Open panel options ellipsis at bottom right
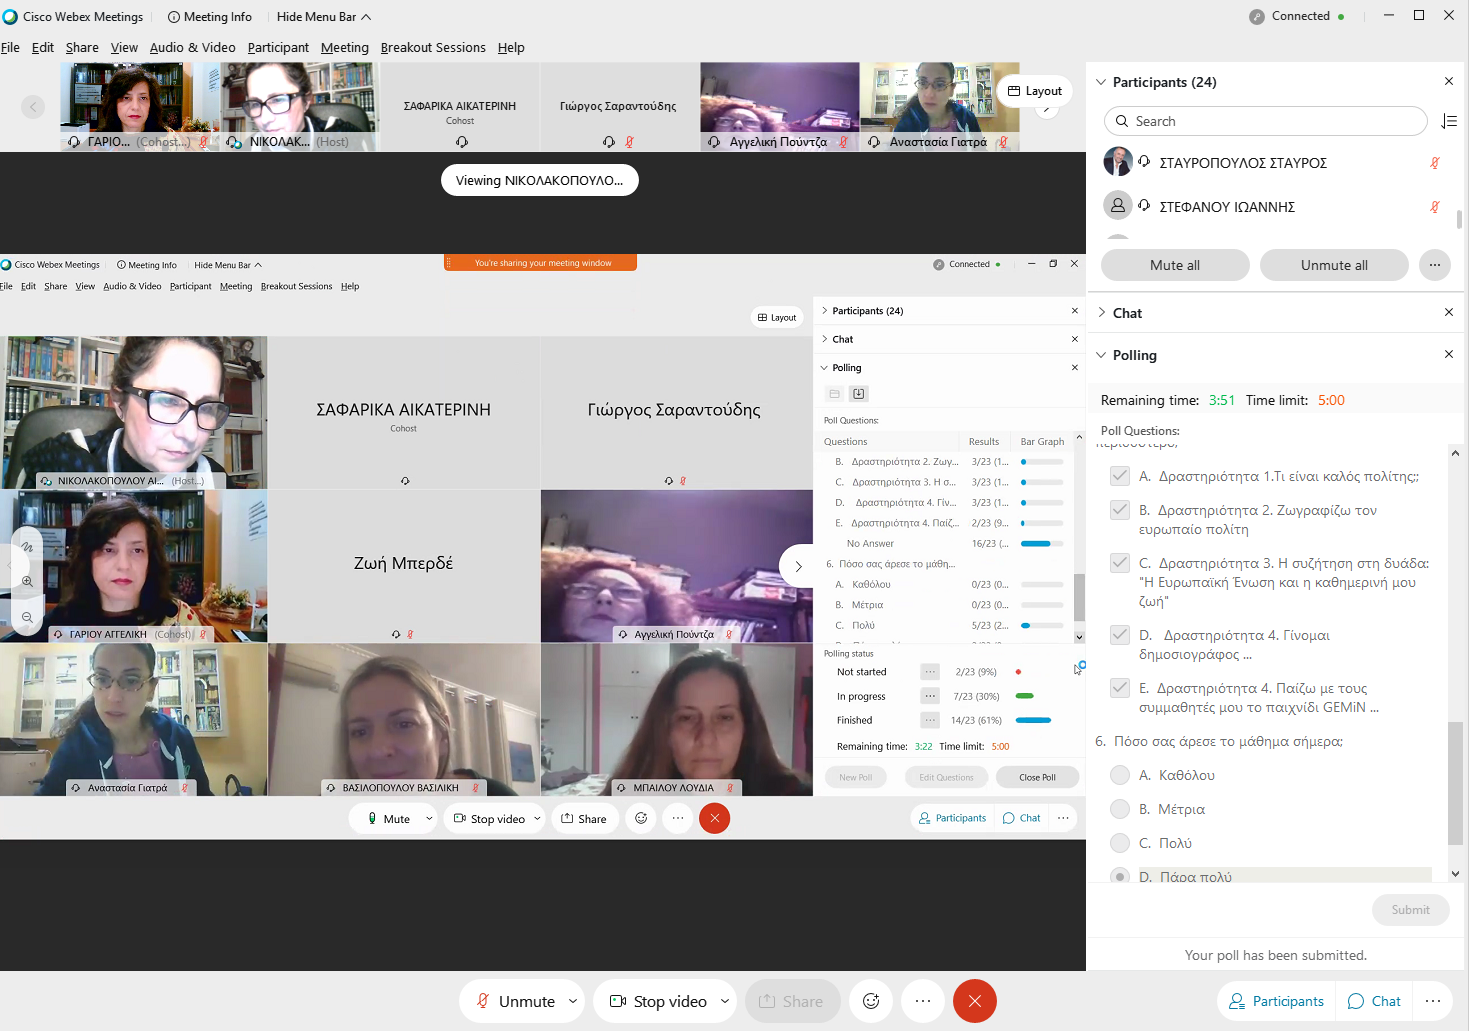Image resolution: width=1469 pixels, height=1031 pixels. tap(1433, 1001)
